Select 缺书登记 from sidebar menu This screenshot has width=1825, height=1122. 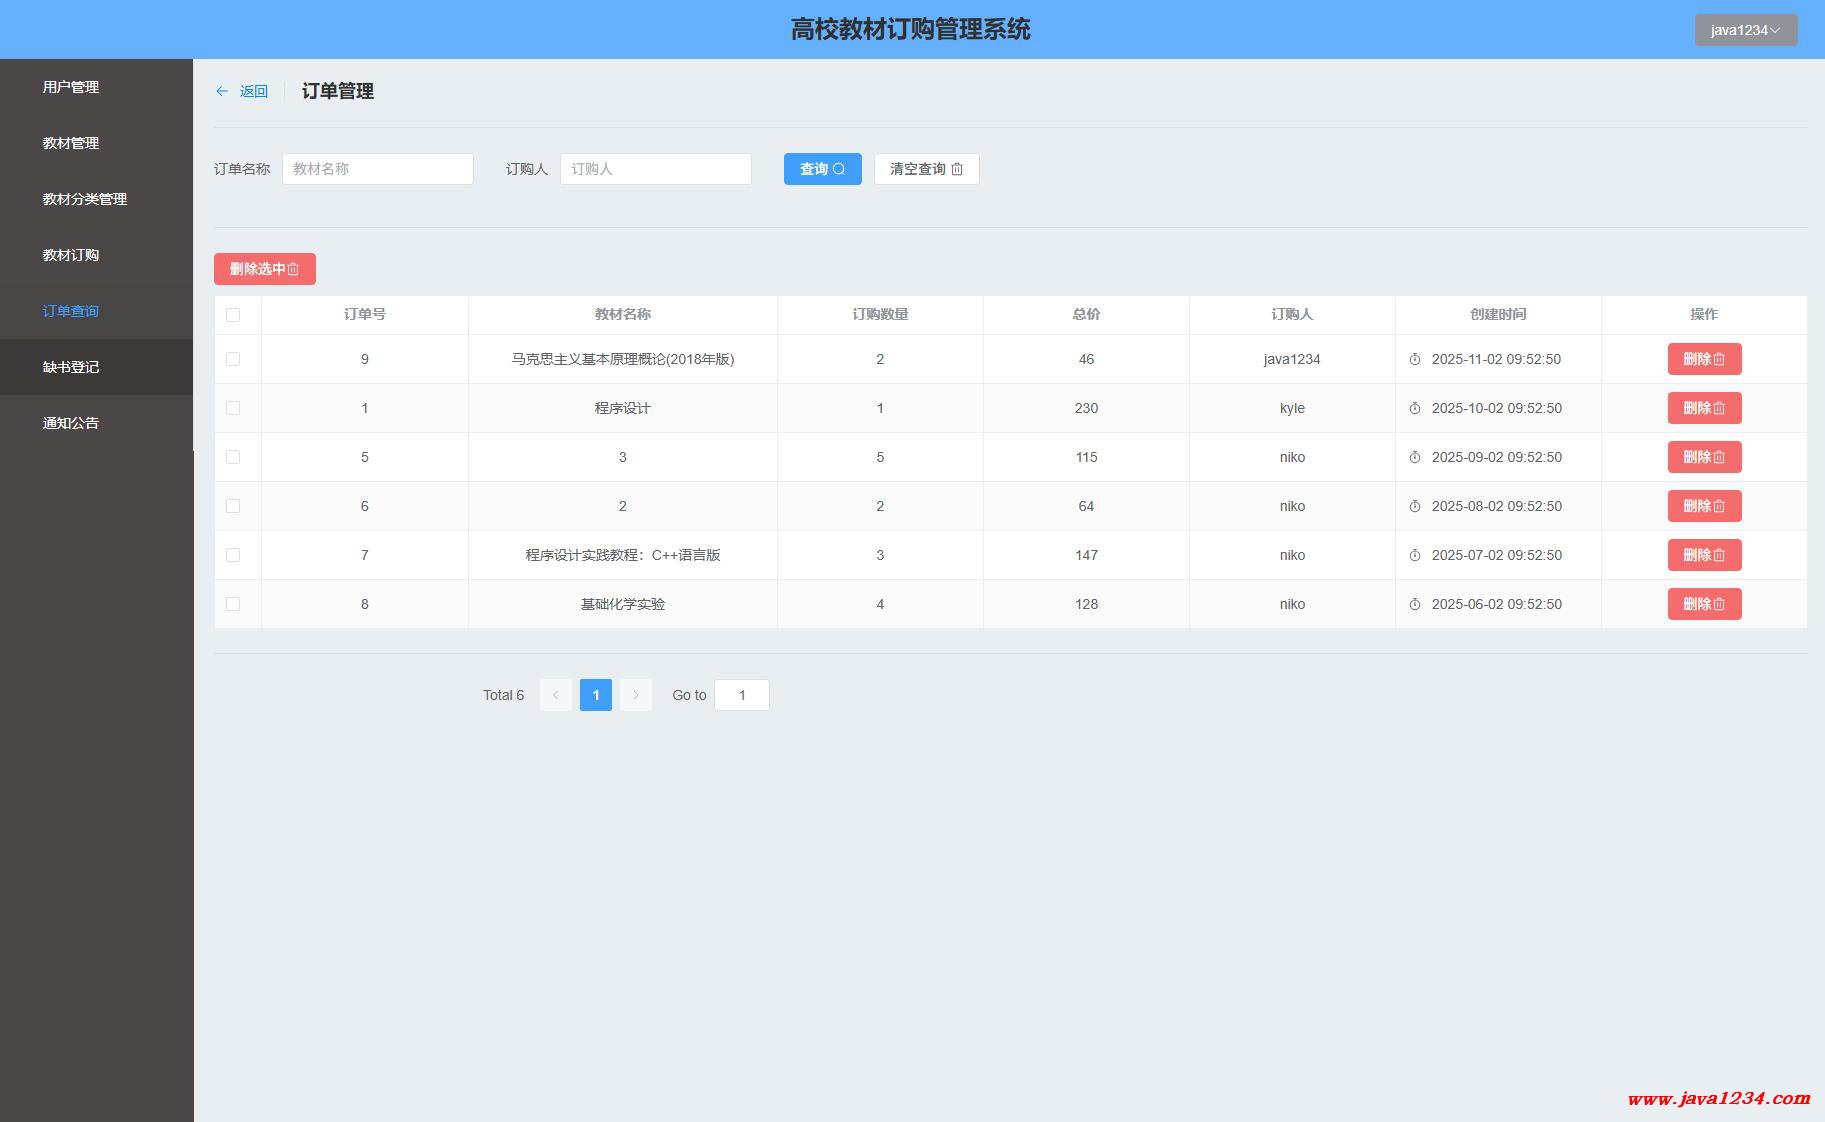point(71,367)
